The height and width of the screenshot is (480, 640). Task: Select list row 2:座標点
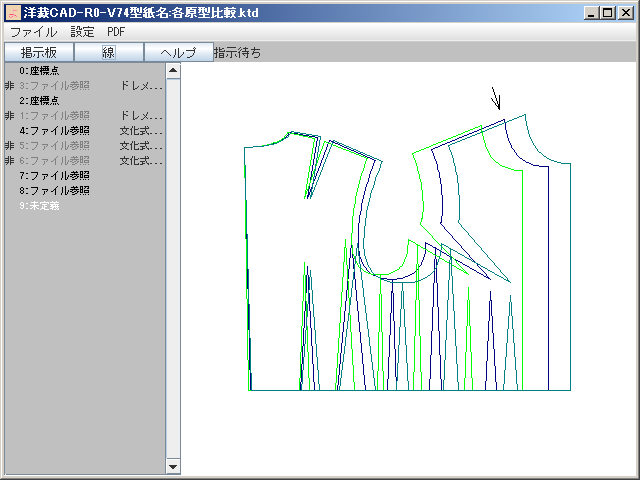[85, 100]
